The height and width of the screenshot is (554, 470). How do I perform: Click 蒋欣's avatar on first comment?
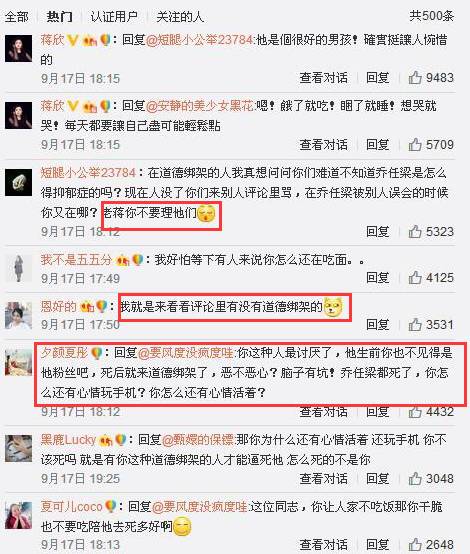[x=18, y=48]
